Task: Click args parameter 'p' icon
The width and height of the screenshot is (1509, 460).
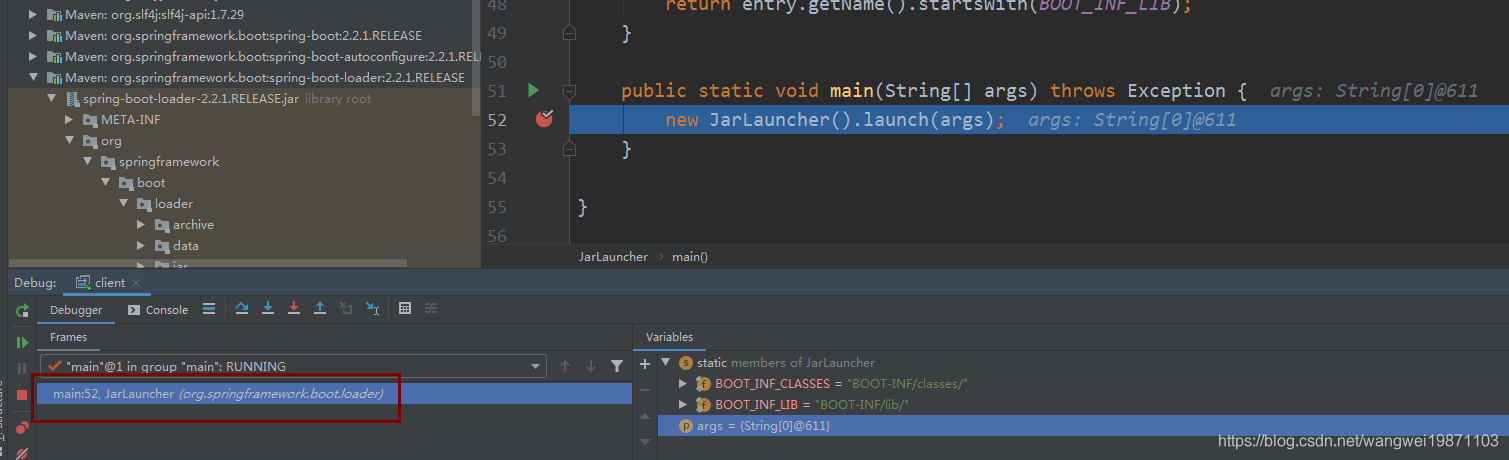Action: click(686, 426)
